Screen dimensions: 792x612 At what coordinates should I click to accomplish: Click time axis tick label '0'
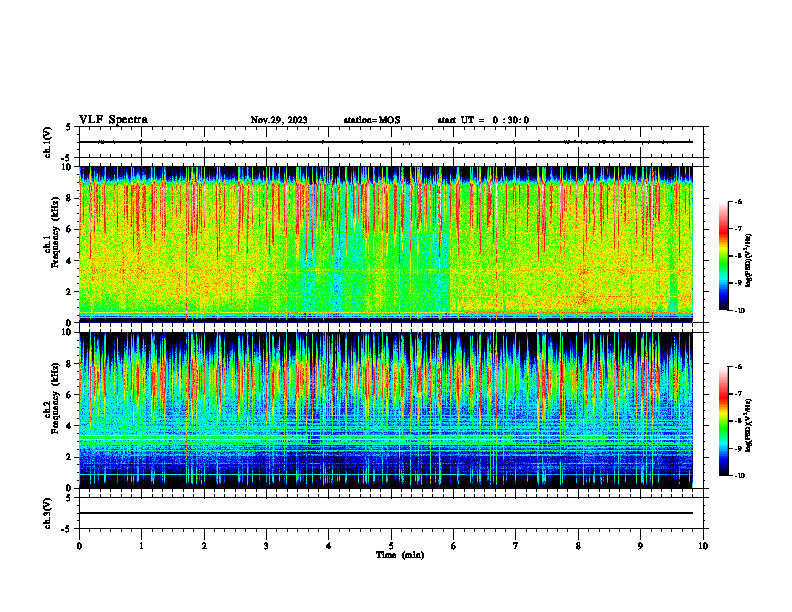click(x=79, y=546)
